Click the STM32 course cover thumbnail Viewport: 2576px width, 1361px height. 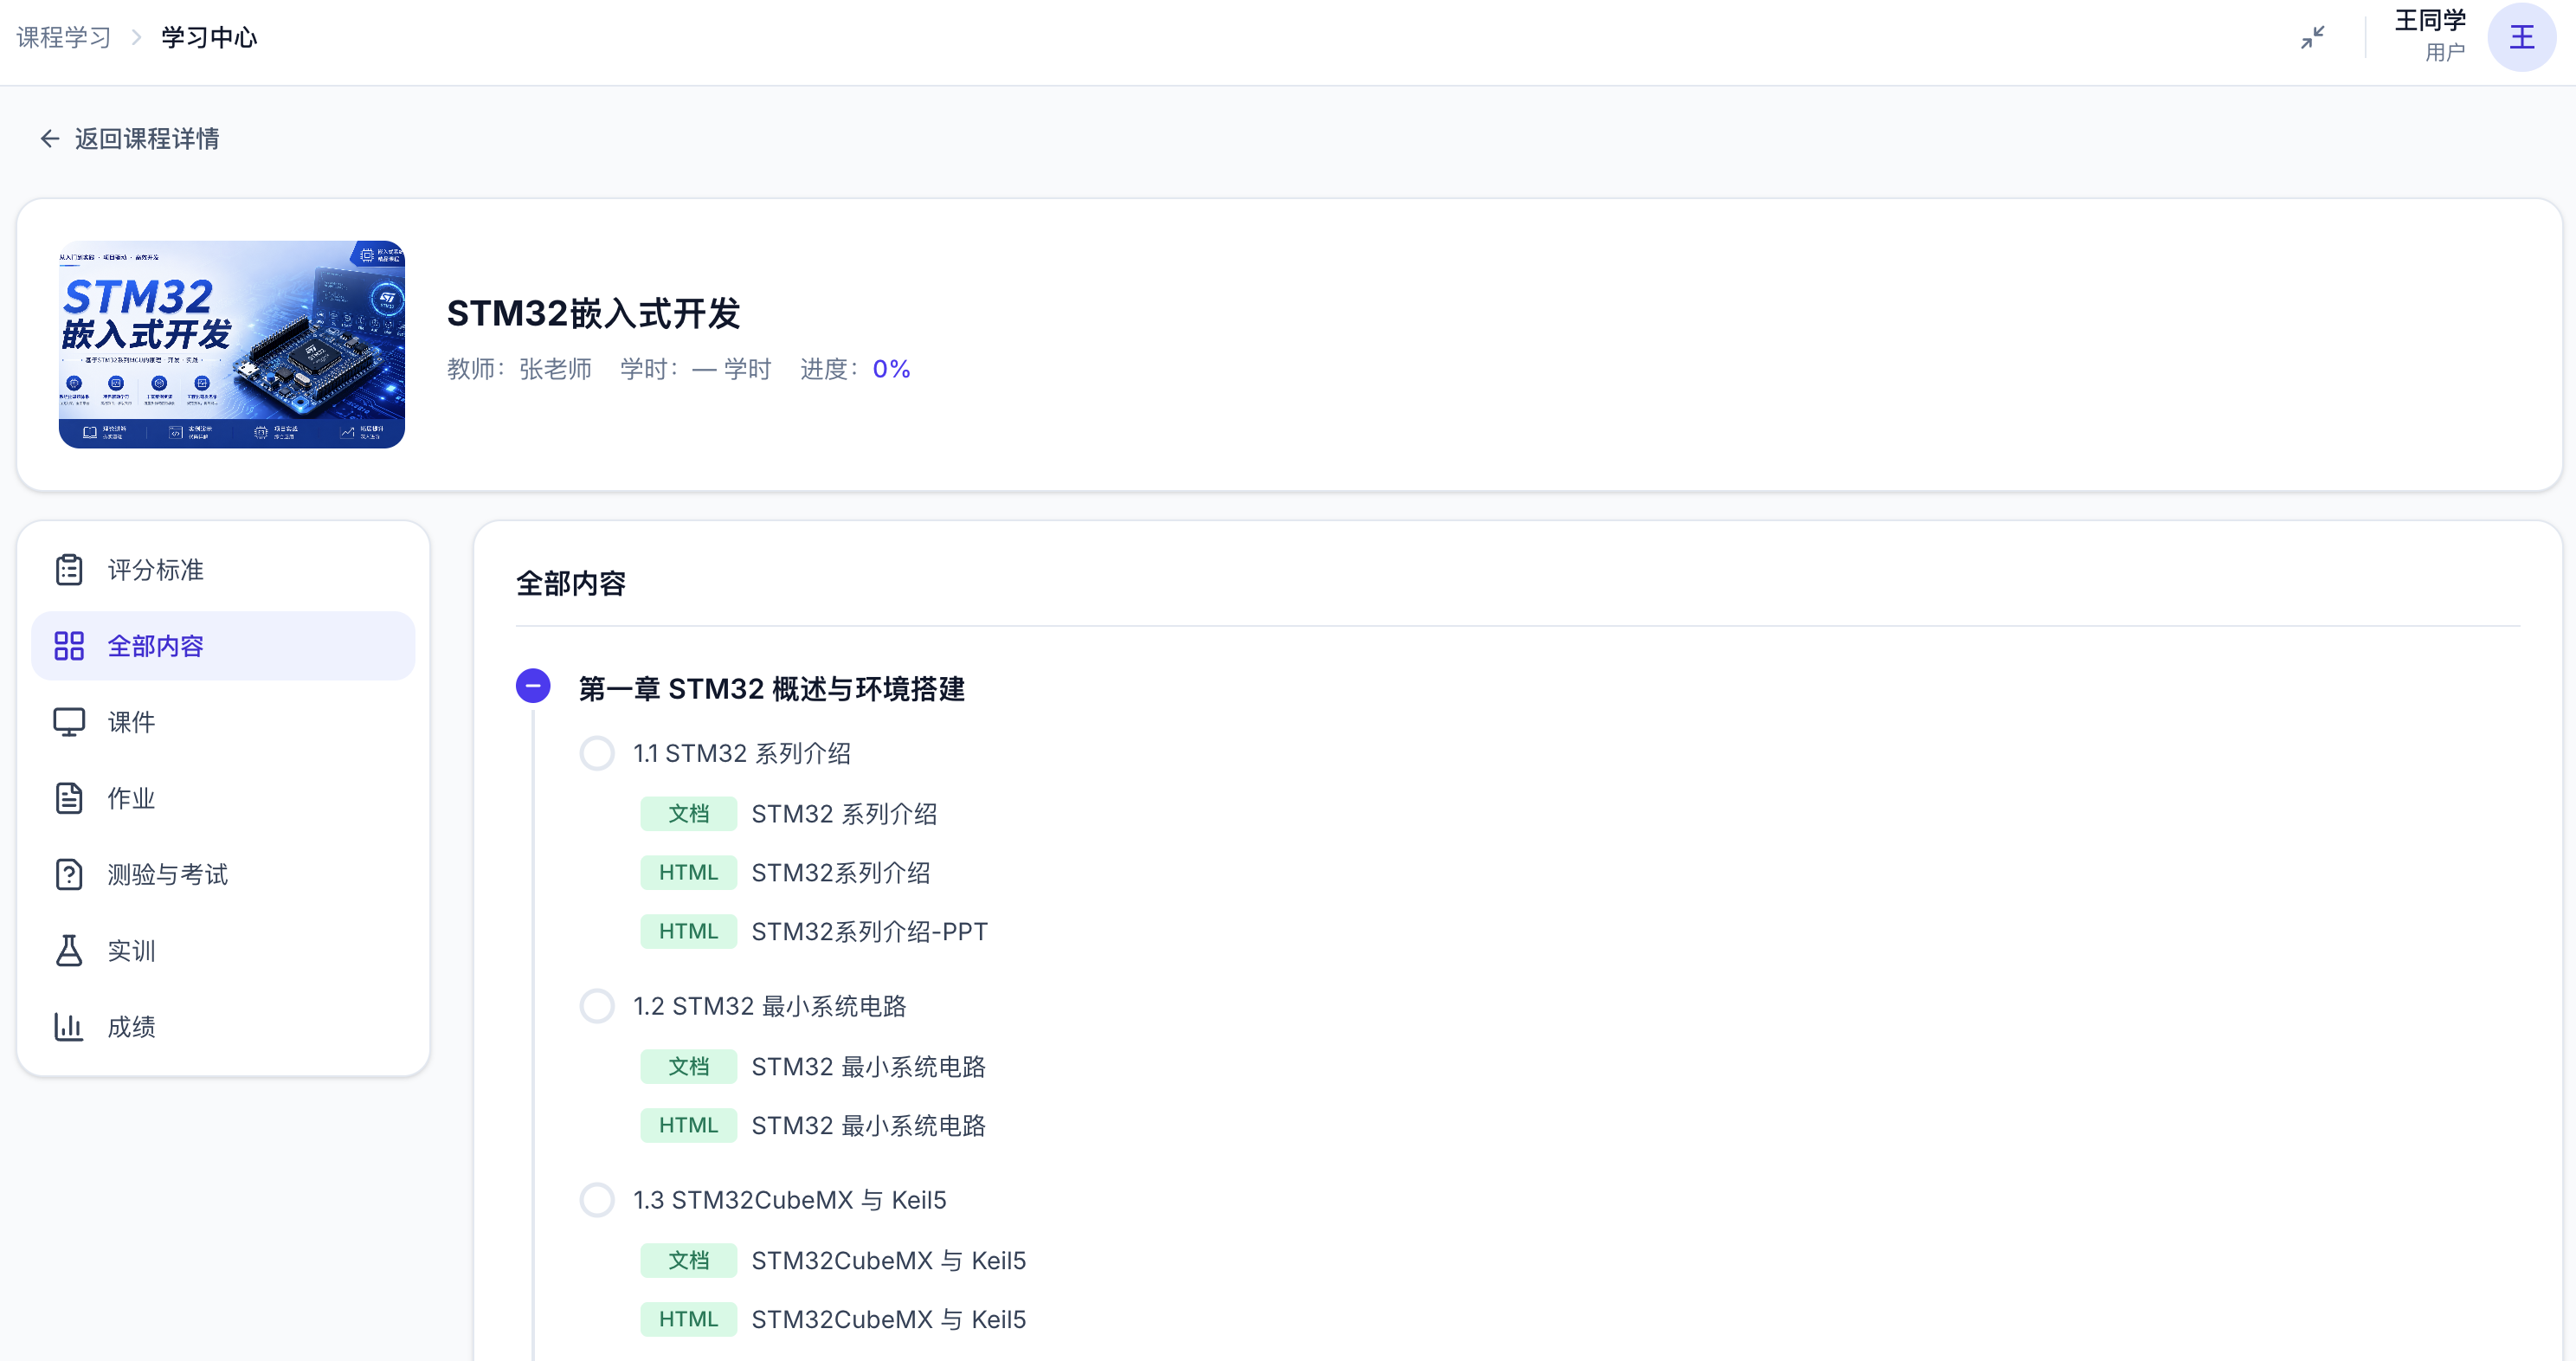tap(232, 344)
